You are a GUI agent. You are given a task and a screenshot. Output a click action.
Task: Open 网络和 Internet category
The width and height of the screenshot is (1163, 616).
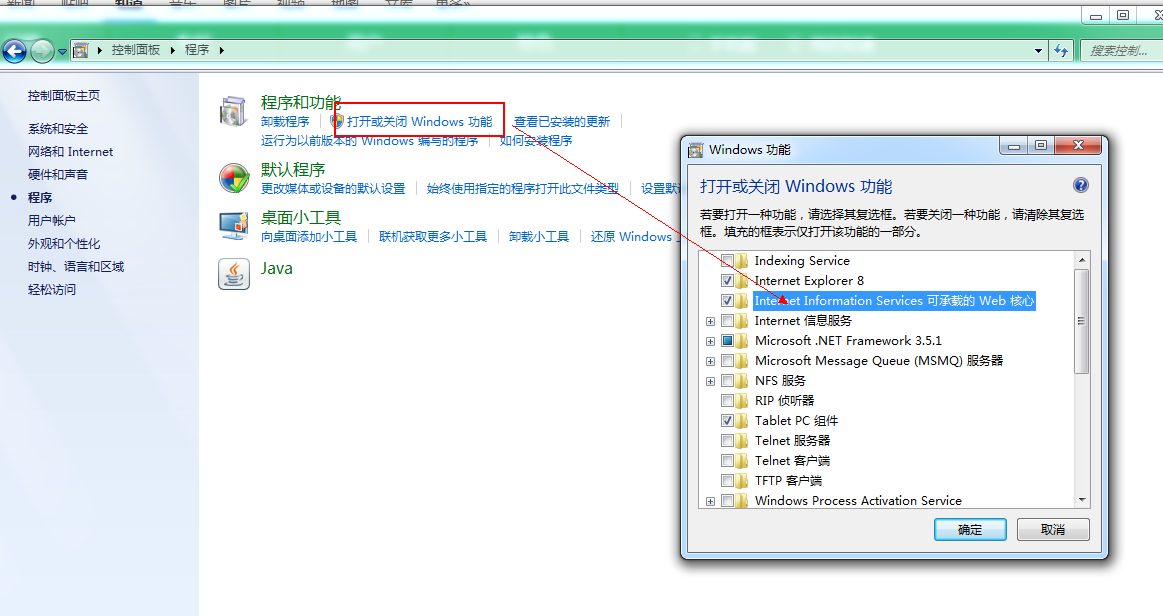click(x=70, y=152)
